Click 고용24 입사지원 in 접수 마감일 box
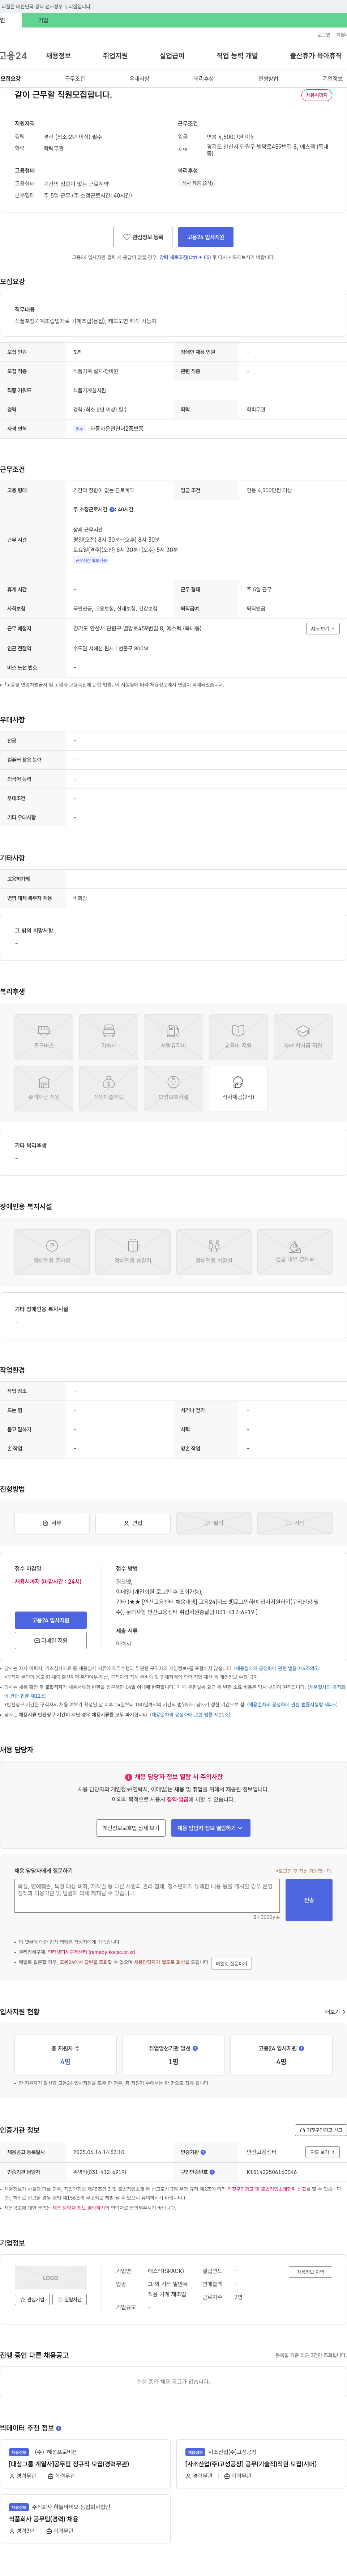Viewport: 347px width, 2576px height. [x=51, y=1619]
